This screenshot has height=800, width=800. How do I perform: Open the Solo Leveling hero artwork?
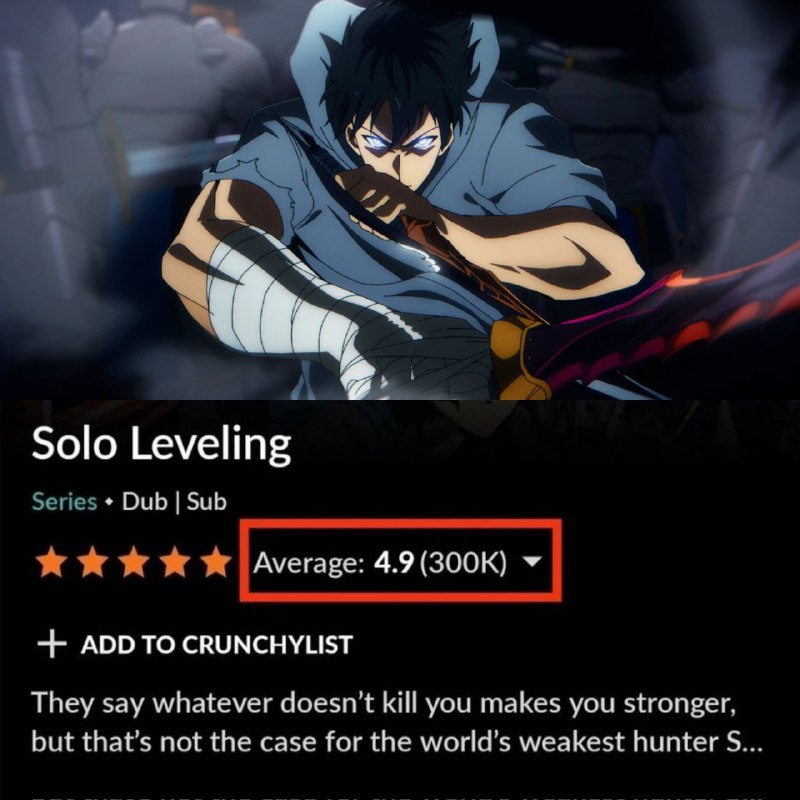(x=400, y=199)
